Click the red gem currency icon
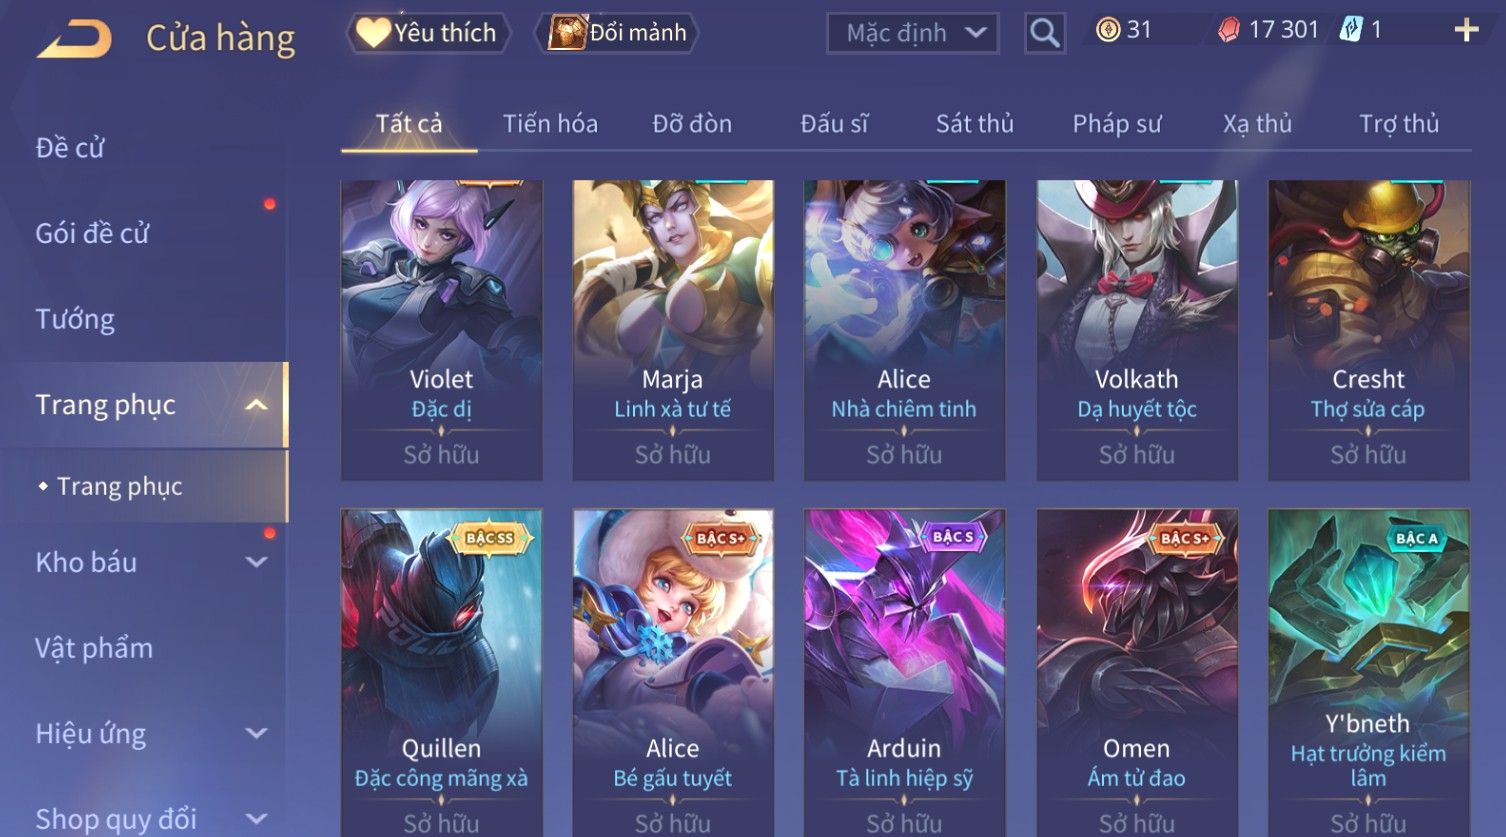The image size is (1506, 837). pyautogui.click(x=1229, y=30)
